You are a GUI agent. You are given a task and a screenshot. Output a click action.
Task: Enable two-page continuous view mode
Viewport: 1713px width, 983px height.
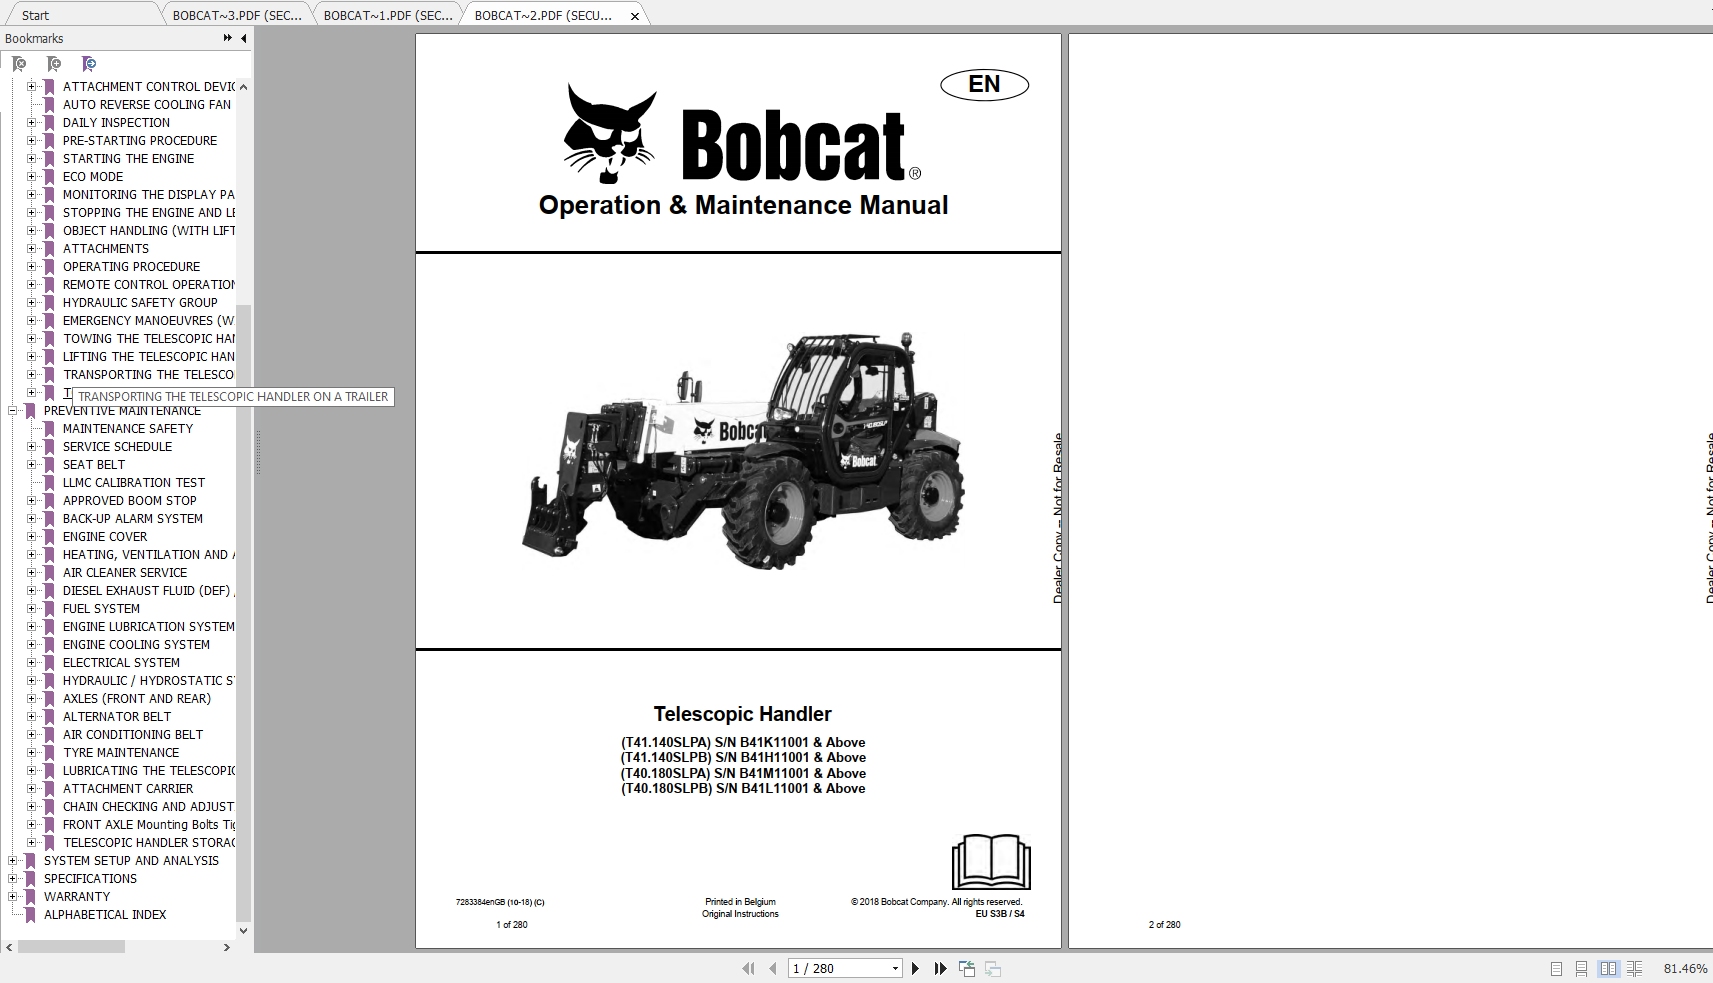click(x=1635, y=968)
